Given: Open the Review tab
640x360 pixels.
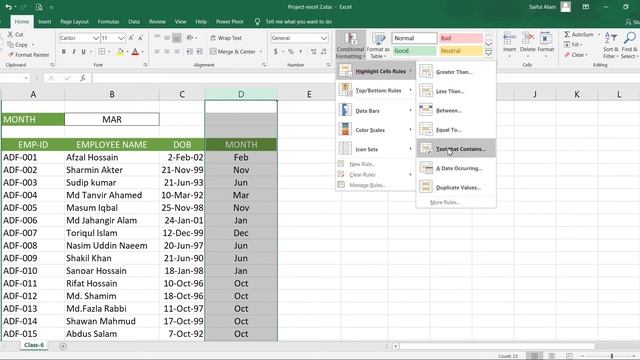Looking at the screenshot, I should click(157, 22).
